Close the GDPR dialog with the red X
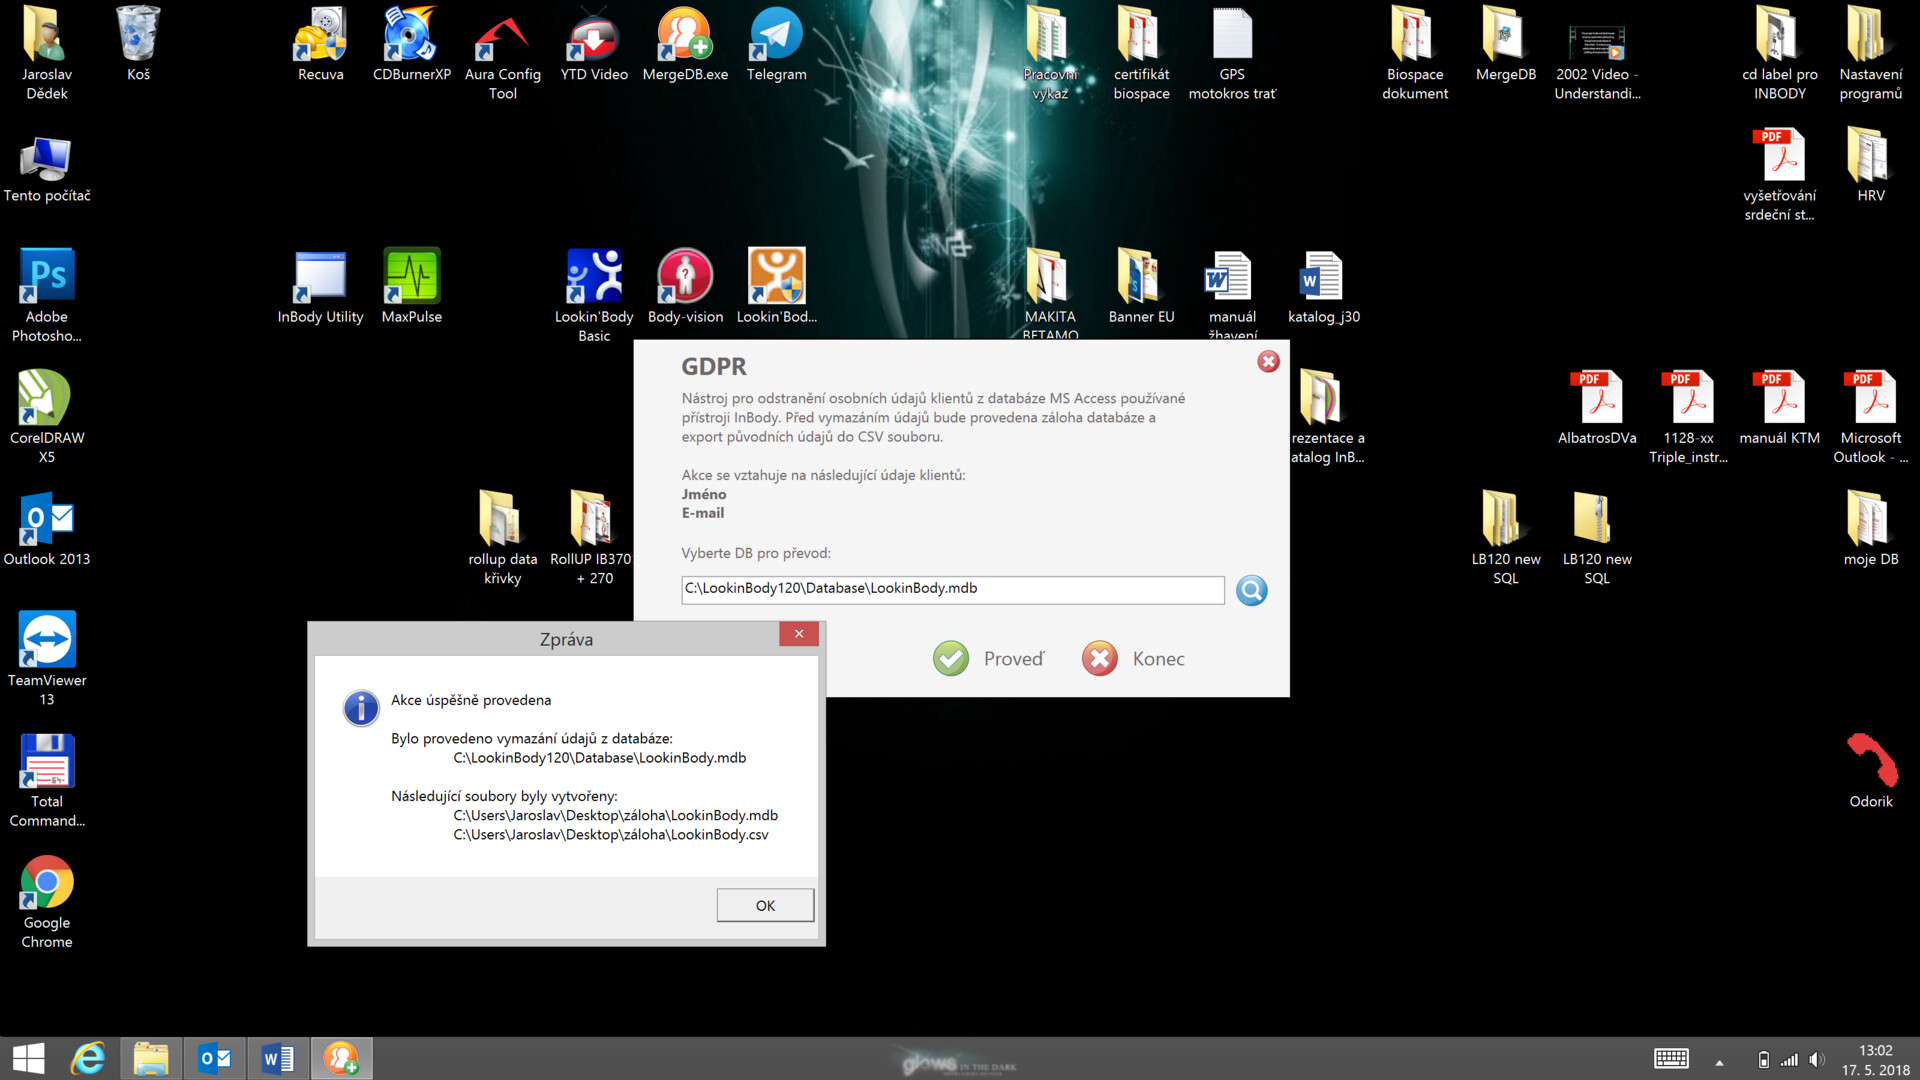1920x1080 pixels. point(1268,362)
